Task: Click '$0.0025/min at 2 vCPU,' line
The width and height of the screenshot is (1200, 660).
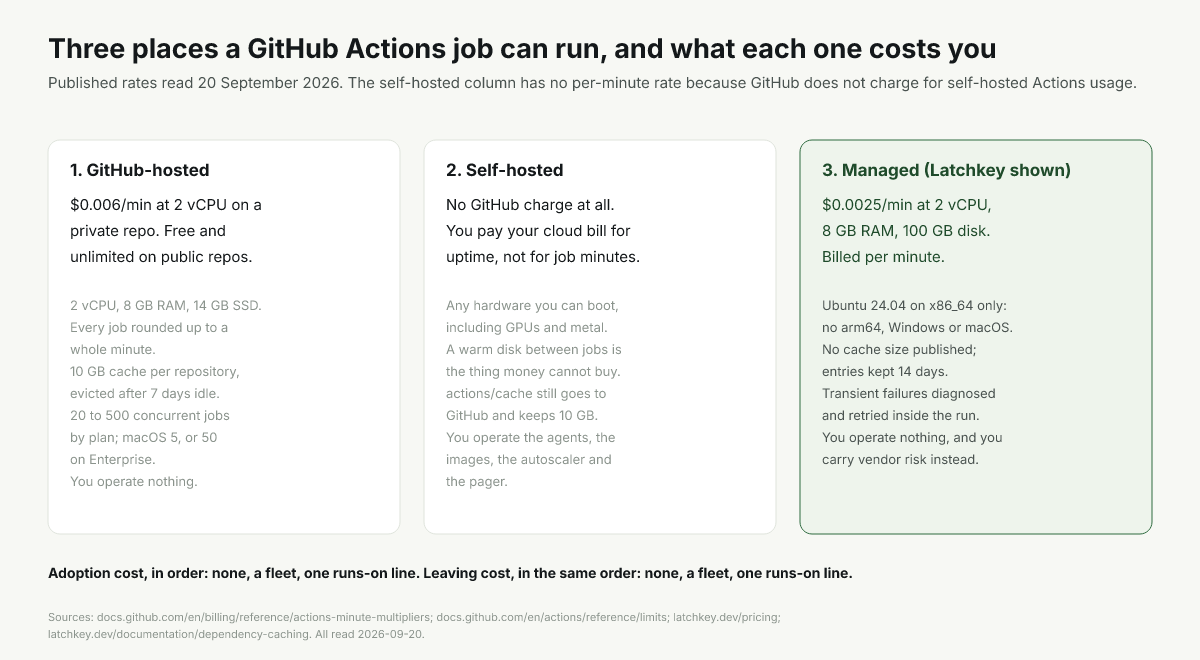Action: click(906, 205)
